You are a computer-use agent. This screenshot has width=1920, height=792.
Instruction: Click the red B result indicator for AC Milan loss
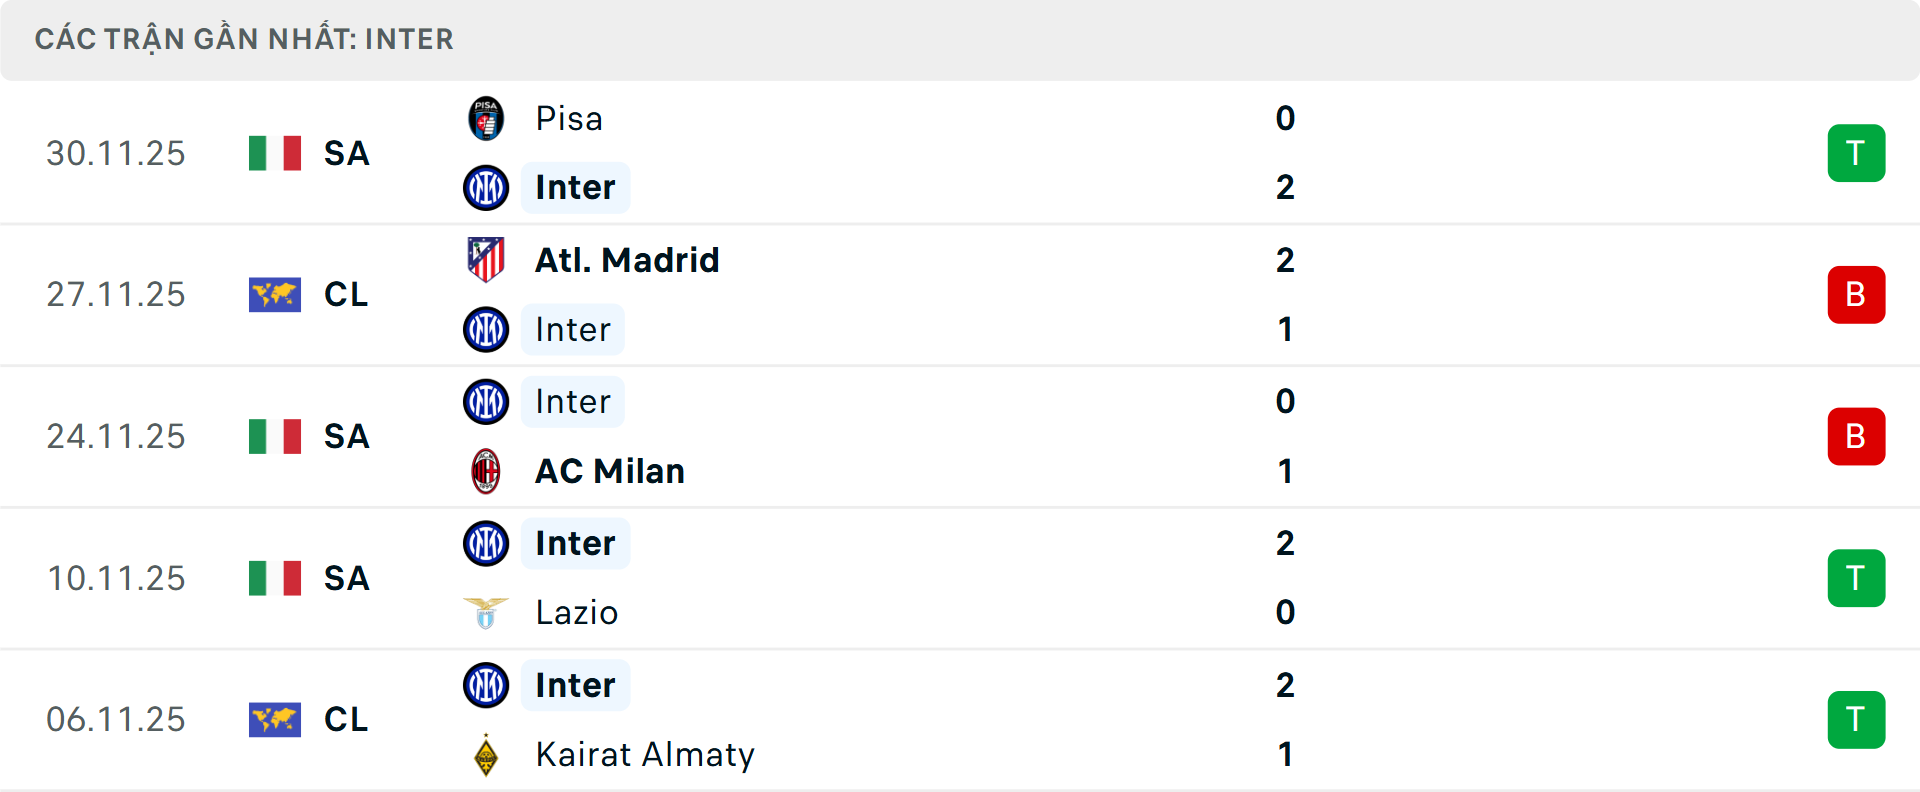(x=1857, y=436)
